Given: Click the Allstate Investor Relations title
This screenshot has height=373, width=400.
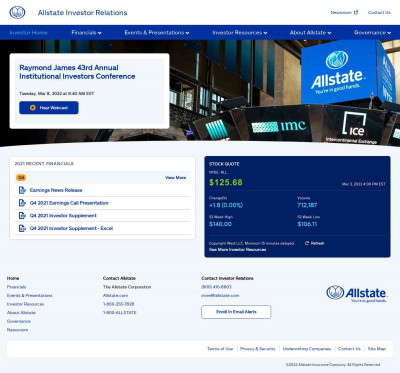Looking at the screenshot, I should click(82, 13).
